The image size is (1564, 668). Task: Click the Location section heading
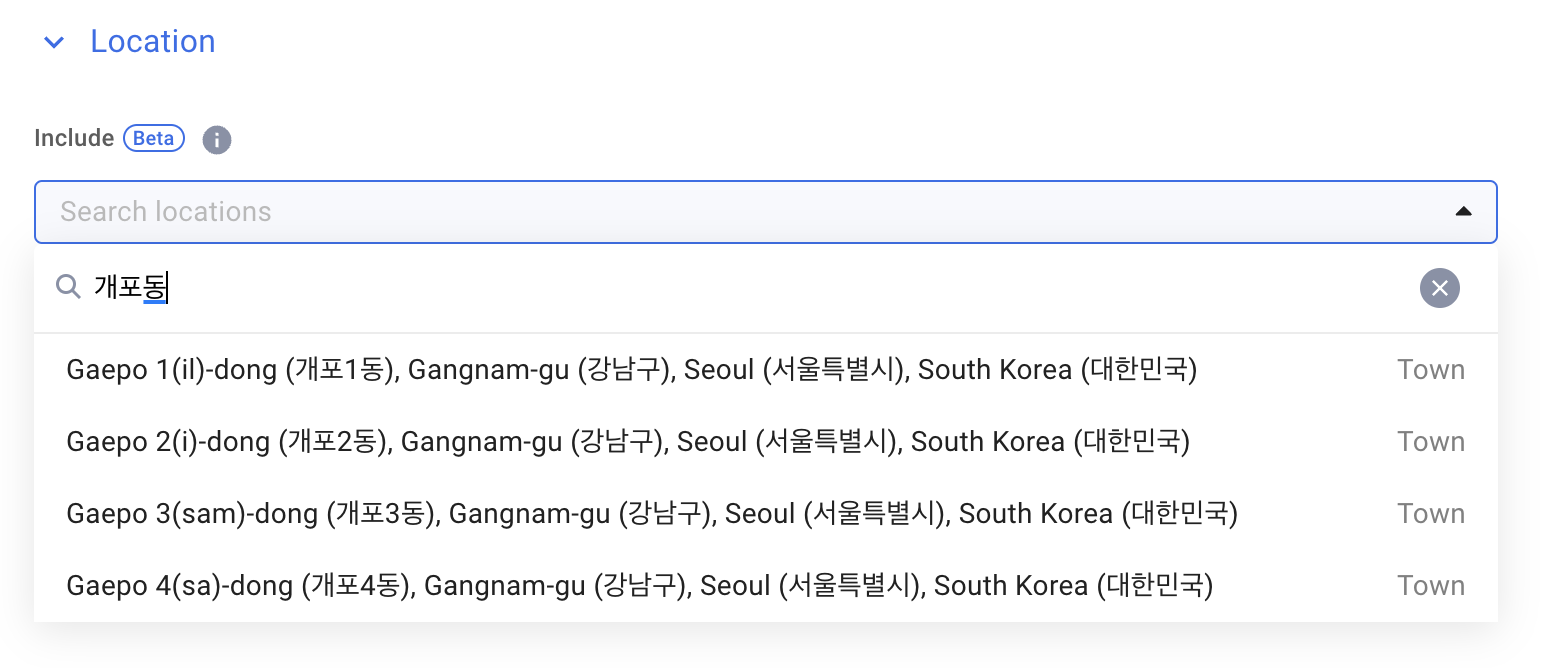pos(153,42)
